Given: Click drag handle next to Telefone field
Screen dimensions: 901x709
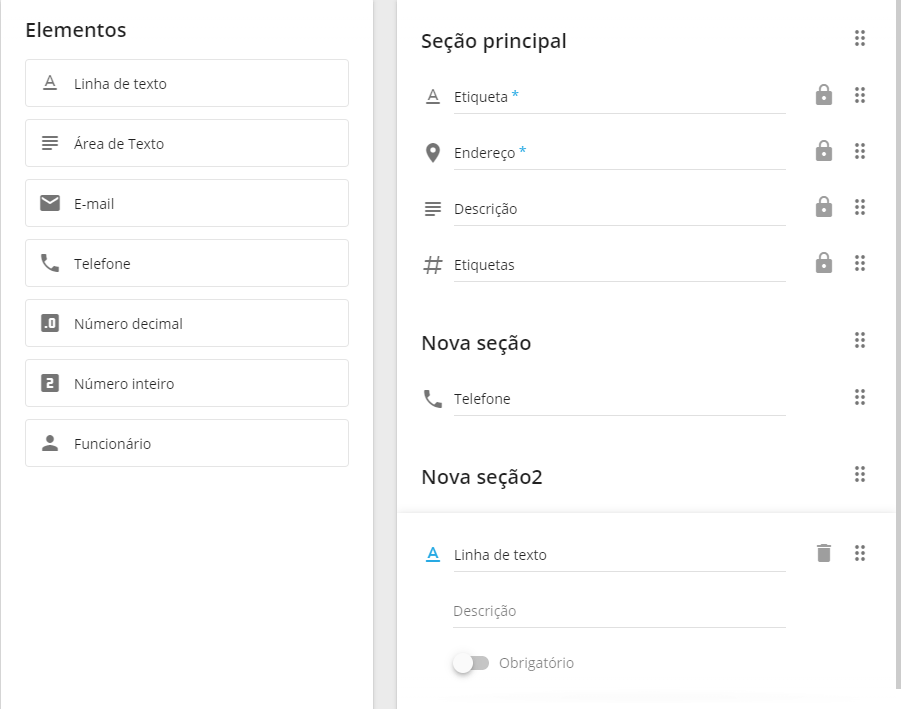Looking at the screenshot, I should [x=859, y=398].
